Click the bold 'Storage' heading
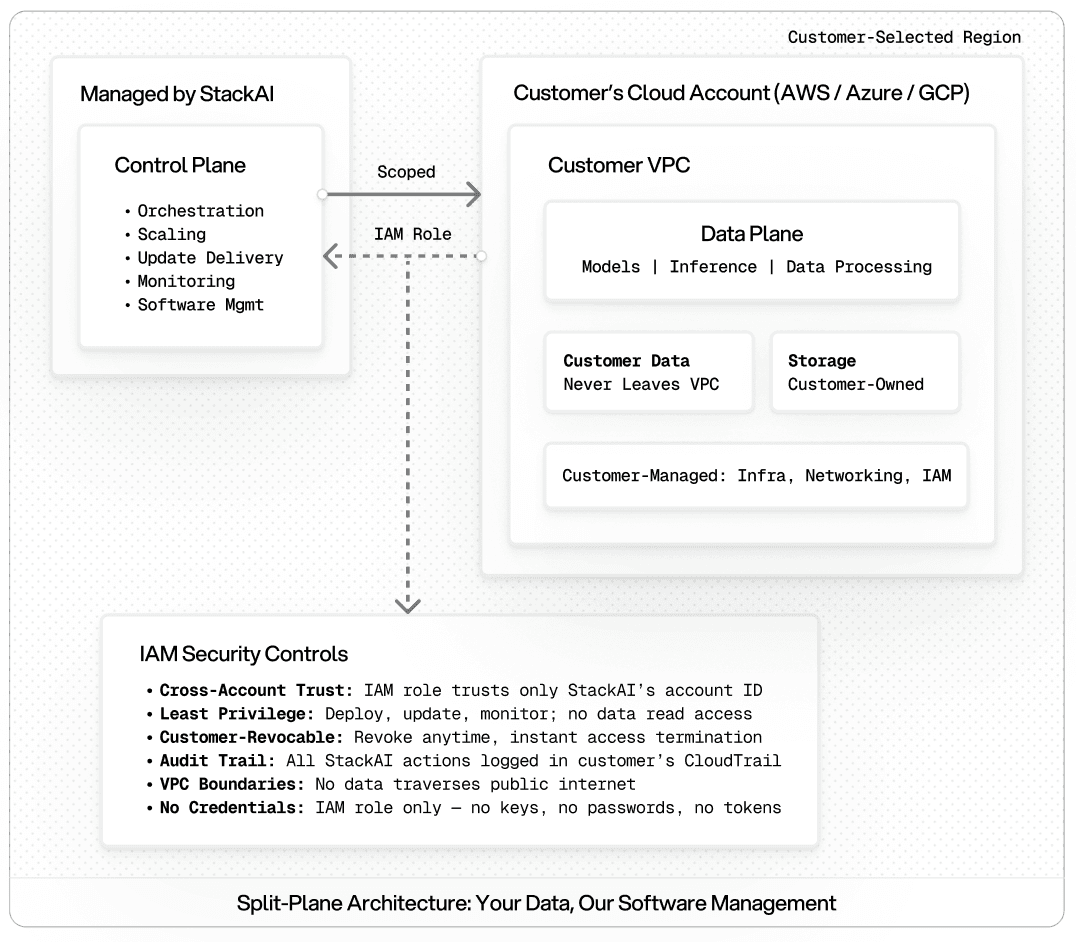The image size is (1076, 942). tap(821, 360)
